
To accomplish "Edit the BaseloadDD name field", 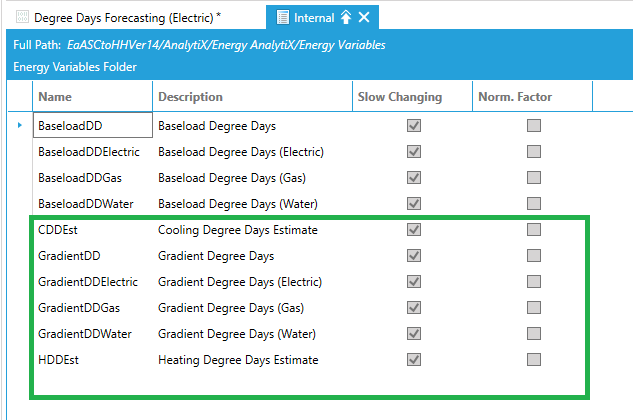I will point(92,126).
